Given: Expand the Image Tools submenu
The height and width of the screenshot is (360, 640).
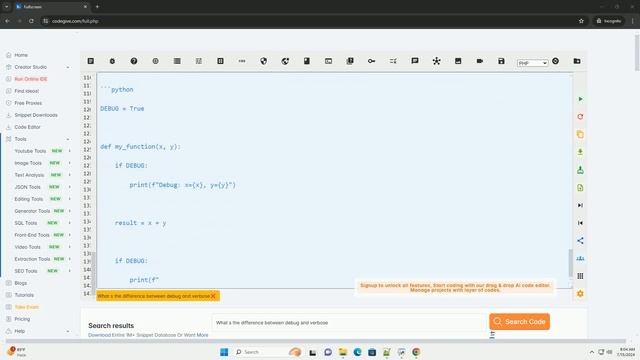Looking at the screenshot, I should point(69,163).
